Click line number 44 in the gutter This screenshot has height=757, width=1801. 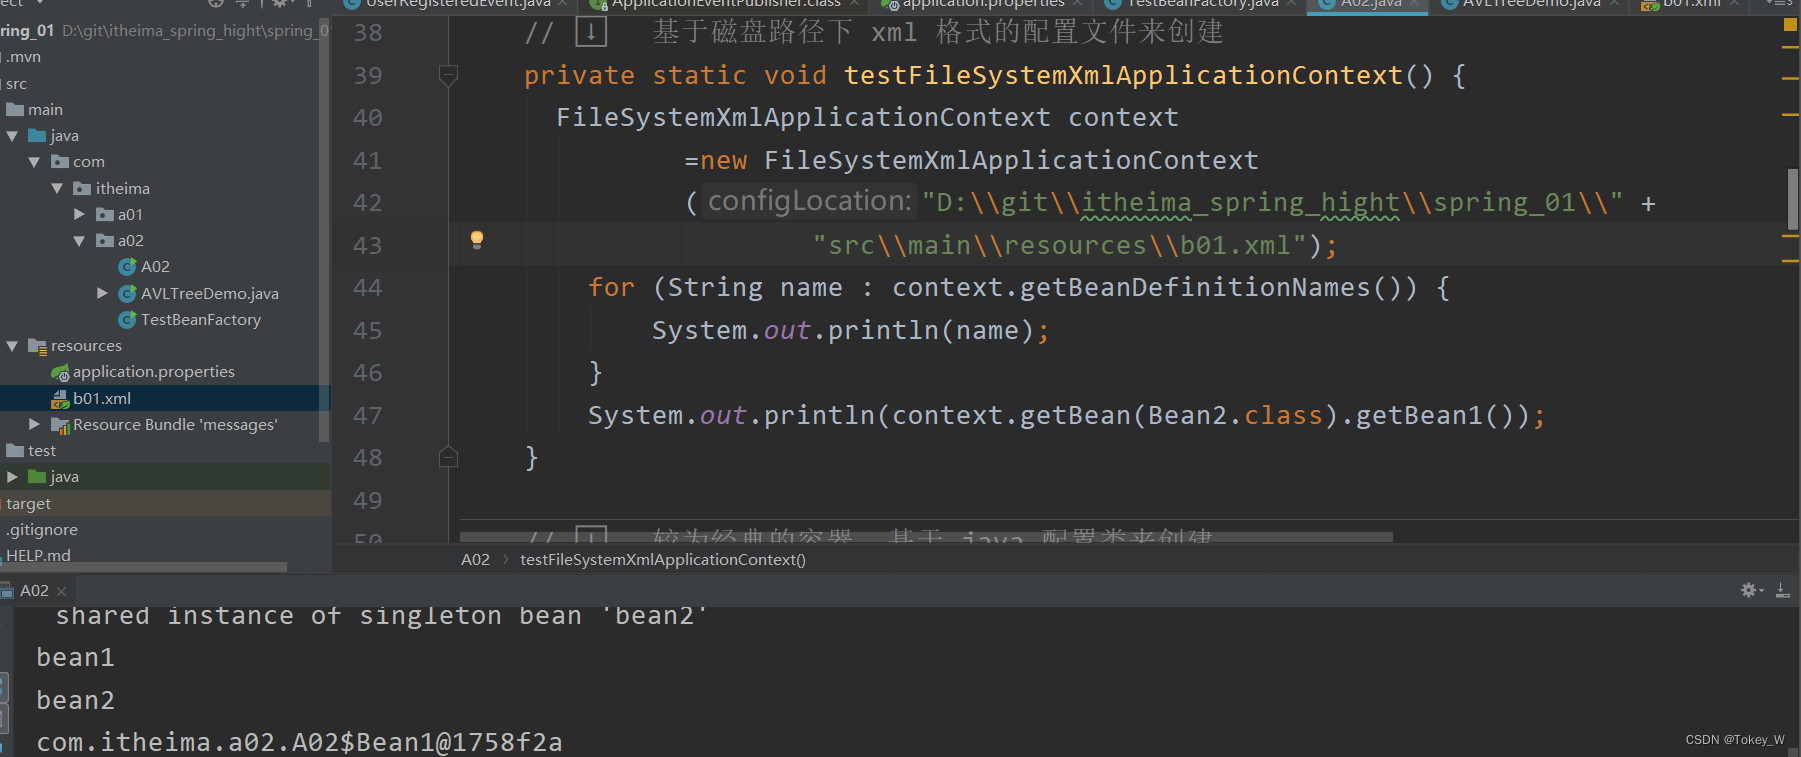(367, 288)
